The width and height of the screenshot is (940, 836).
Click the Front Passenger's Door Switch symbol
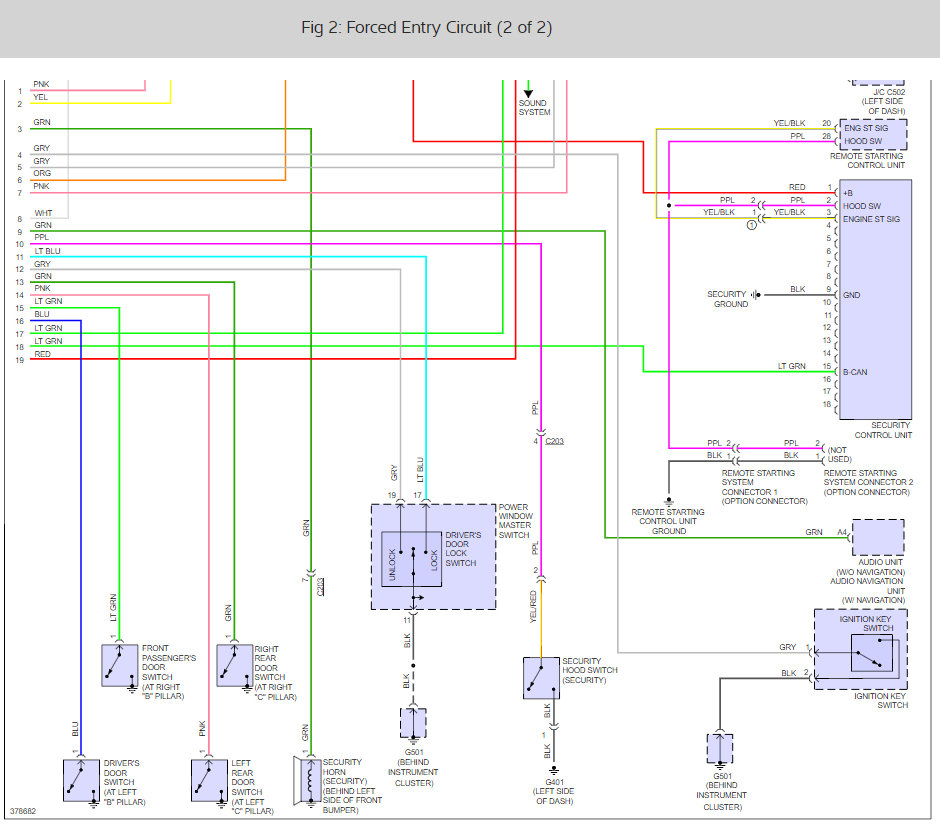(120, 665)
